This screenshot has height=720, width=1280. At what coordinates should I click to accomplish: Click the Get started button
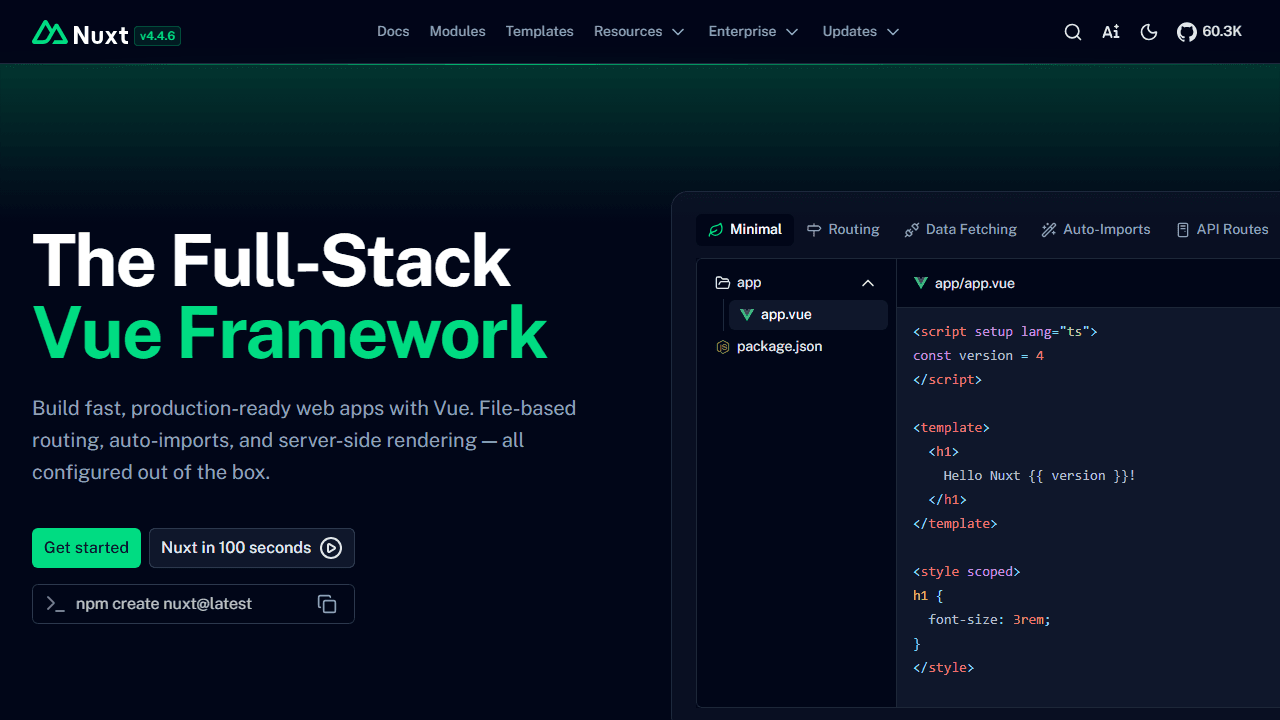(86, 548)
